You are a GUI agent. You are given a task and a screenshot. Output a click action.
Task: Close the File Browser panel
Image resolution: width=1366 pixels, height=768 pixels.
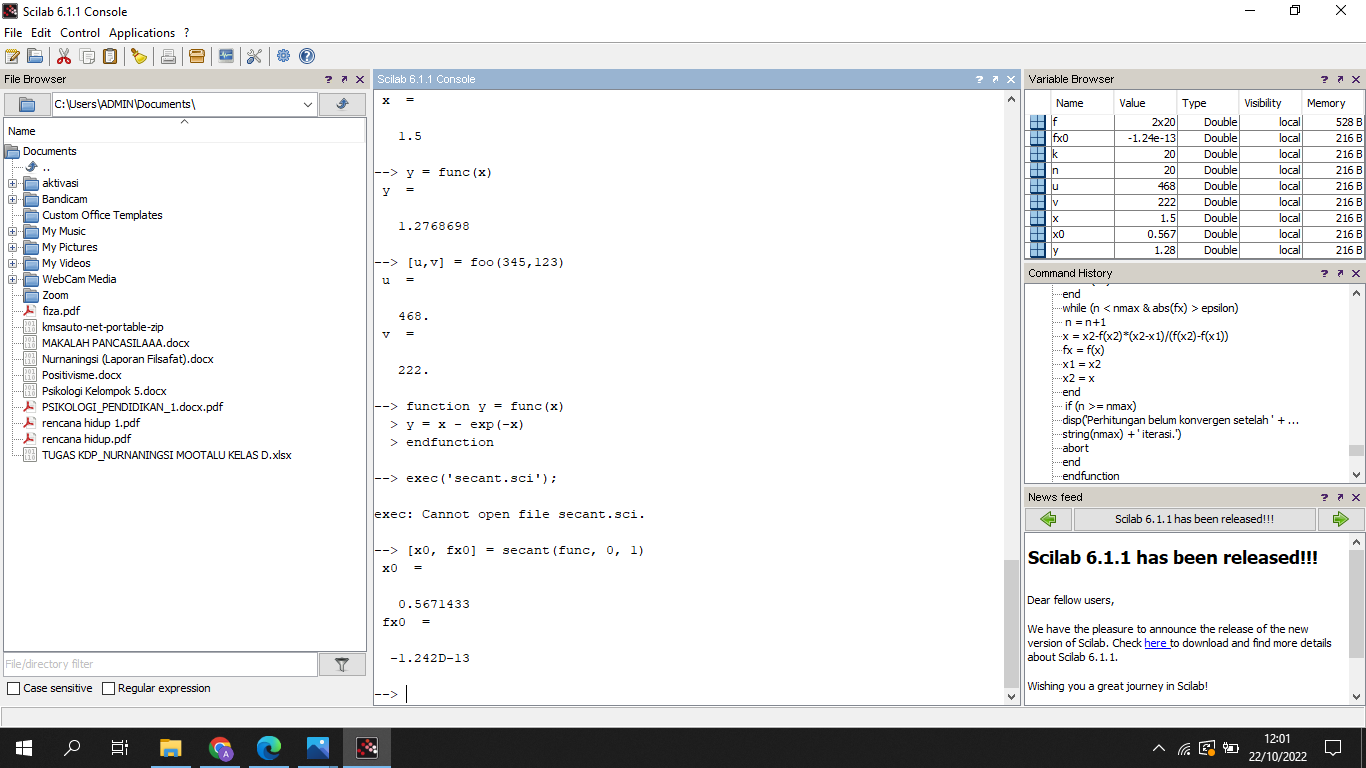coord(359,79)
